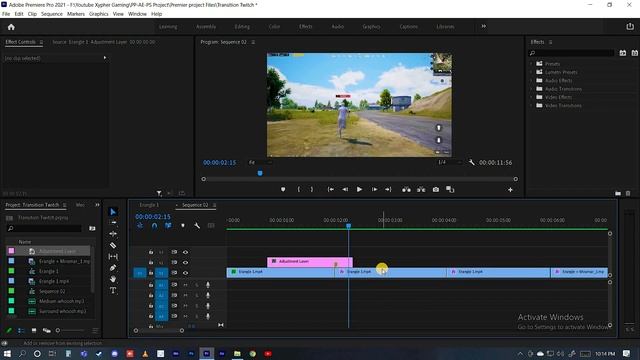Switch to Editing workspace
Screen dimensions: 640x360
[x=242, y=27]
